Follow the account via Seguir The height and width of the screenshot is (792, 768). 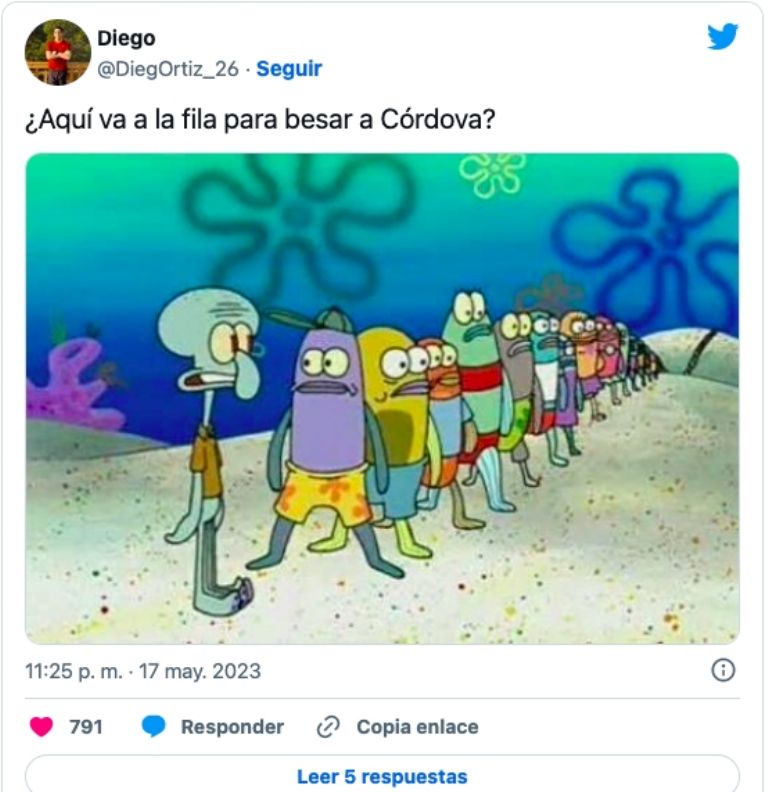[x=289, y=69]
